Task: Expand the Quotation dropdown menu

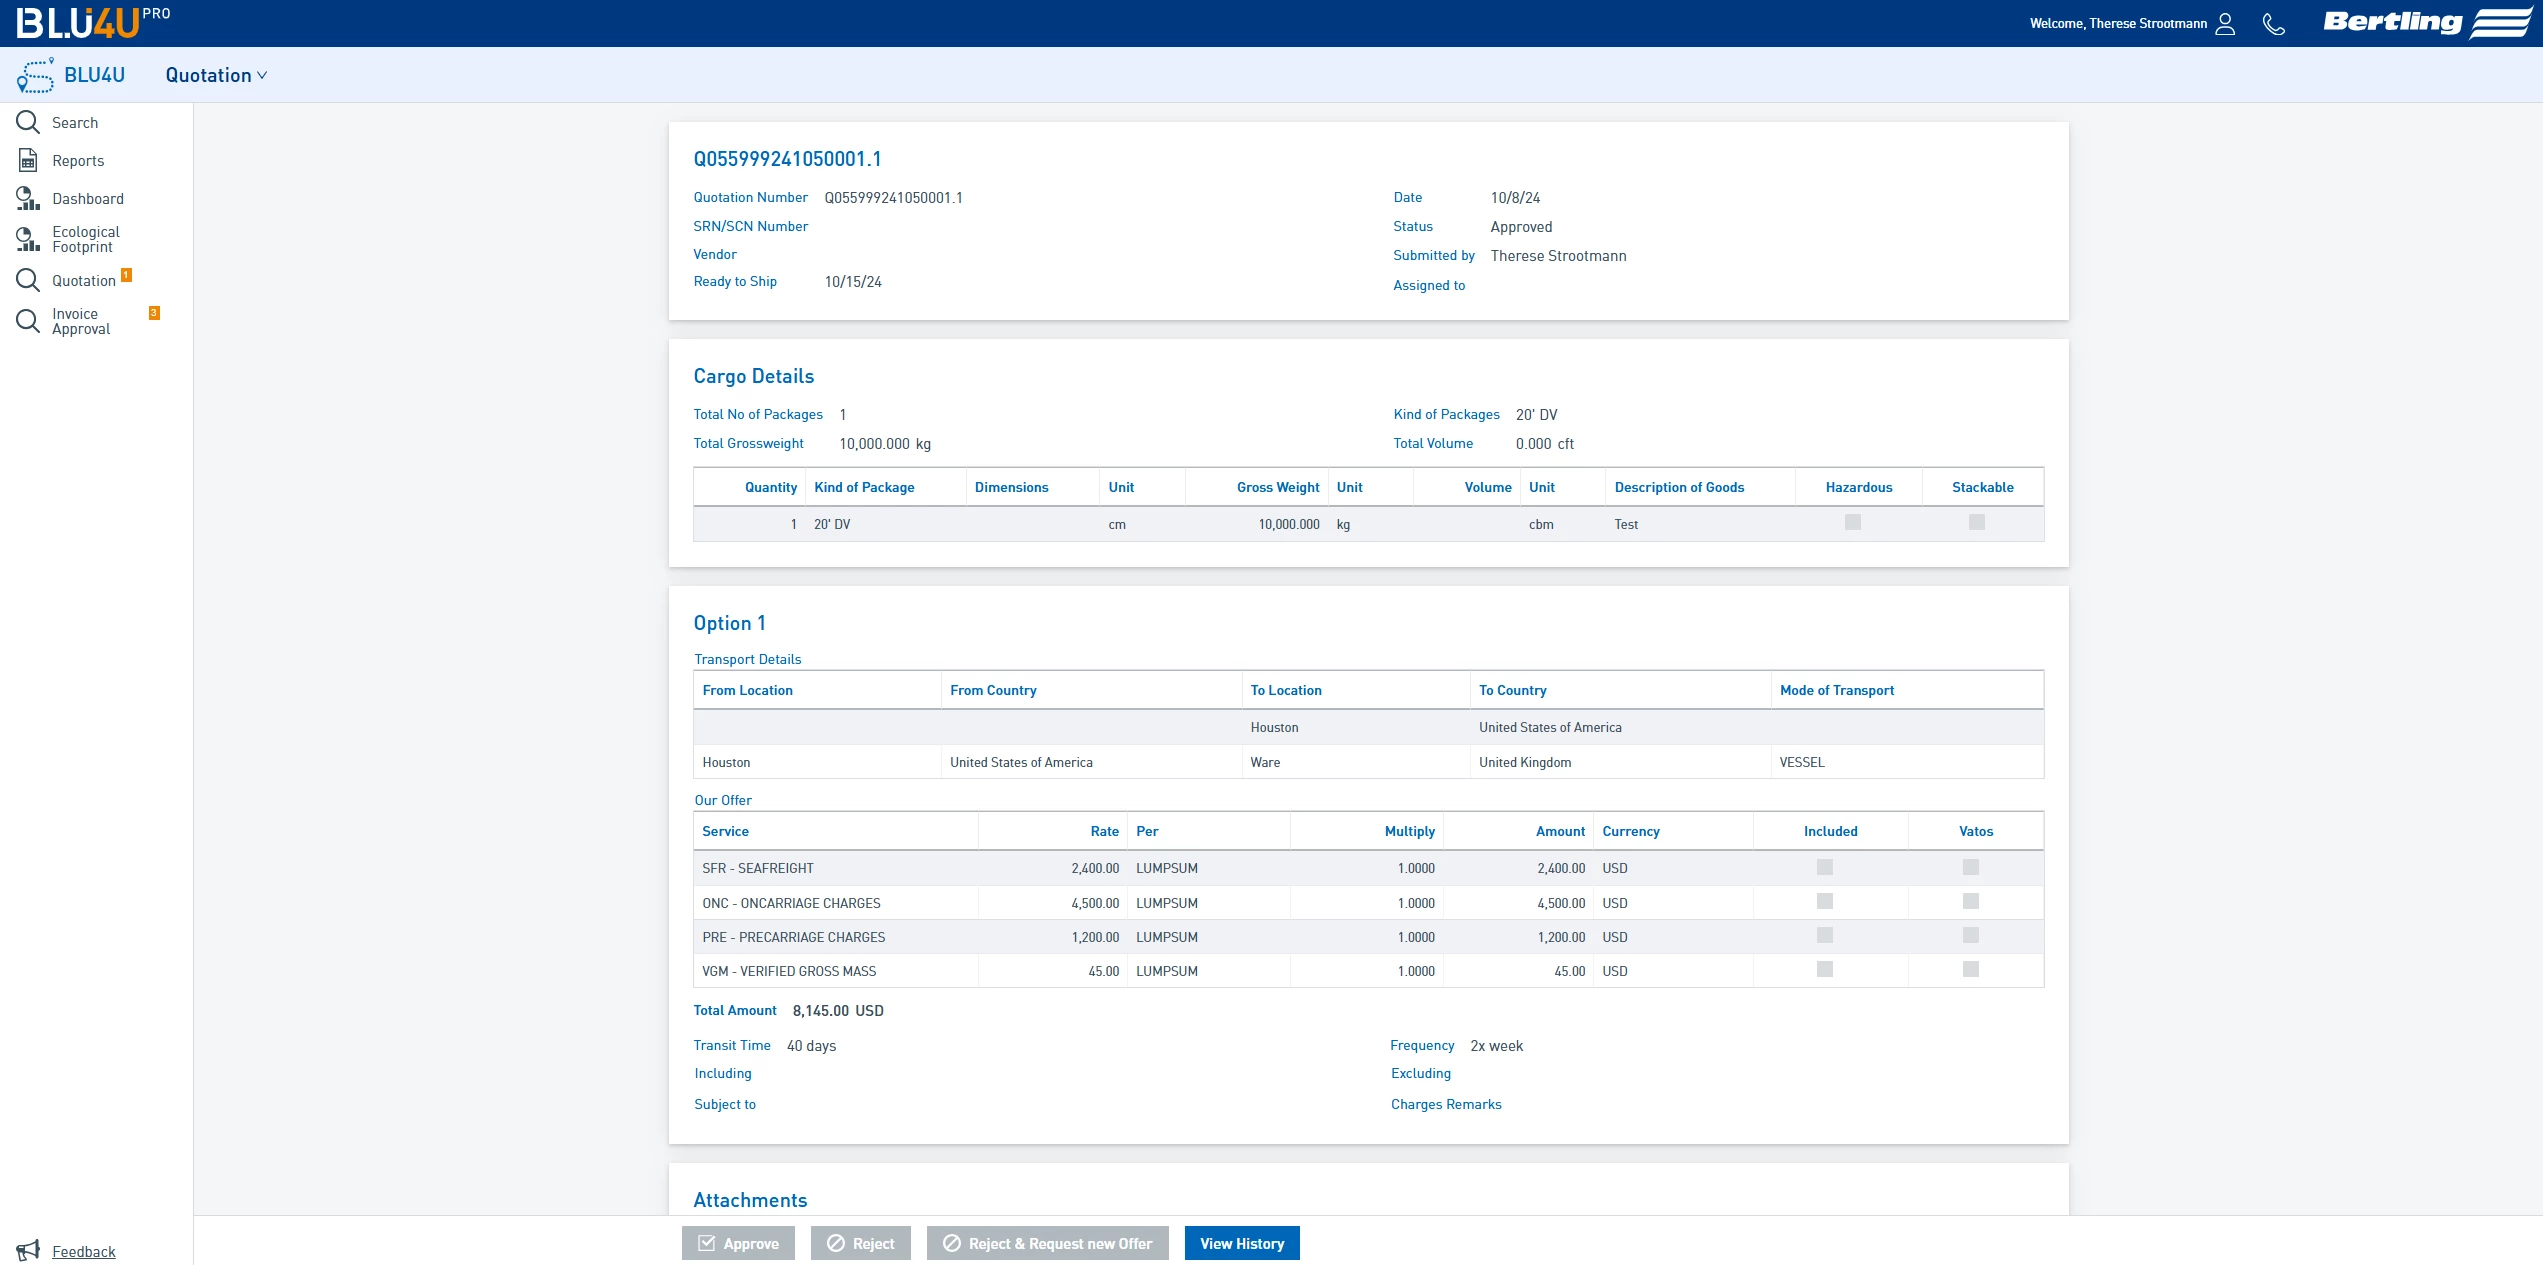Action: coord(216,76)
